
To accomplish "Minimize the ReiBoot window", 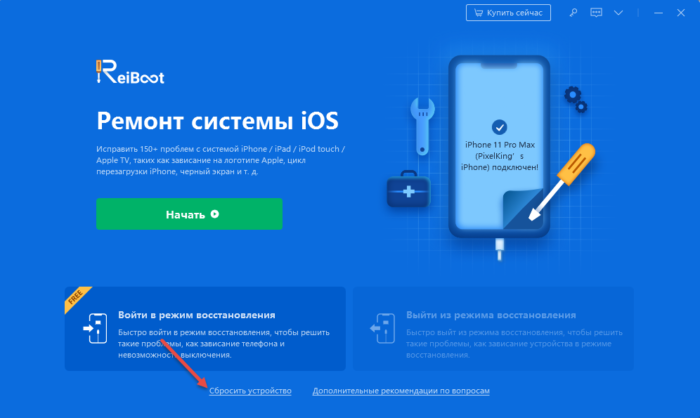I will tap(658, 13).
